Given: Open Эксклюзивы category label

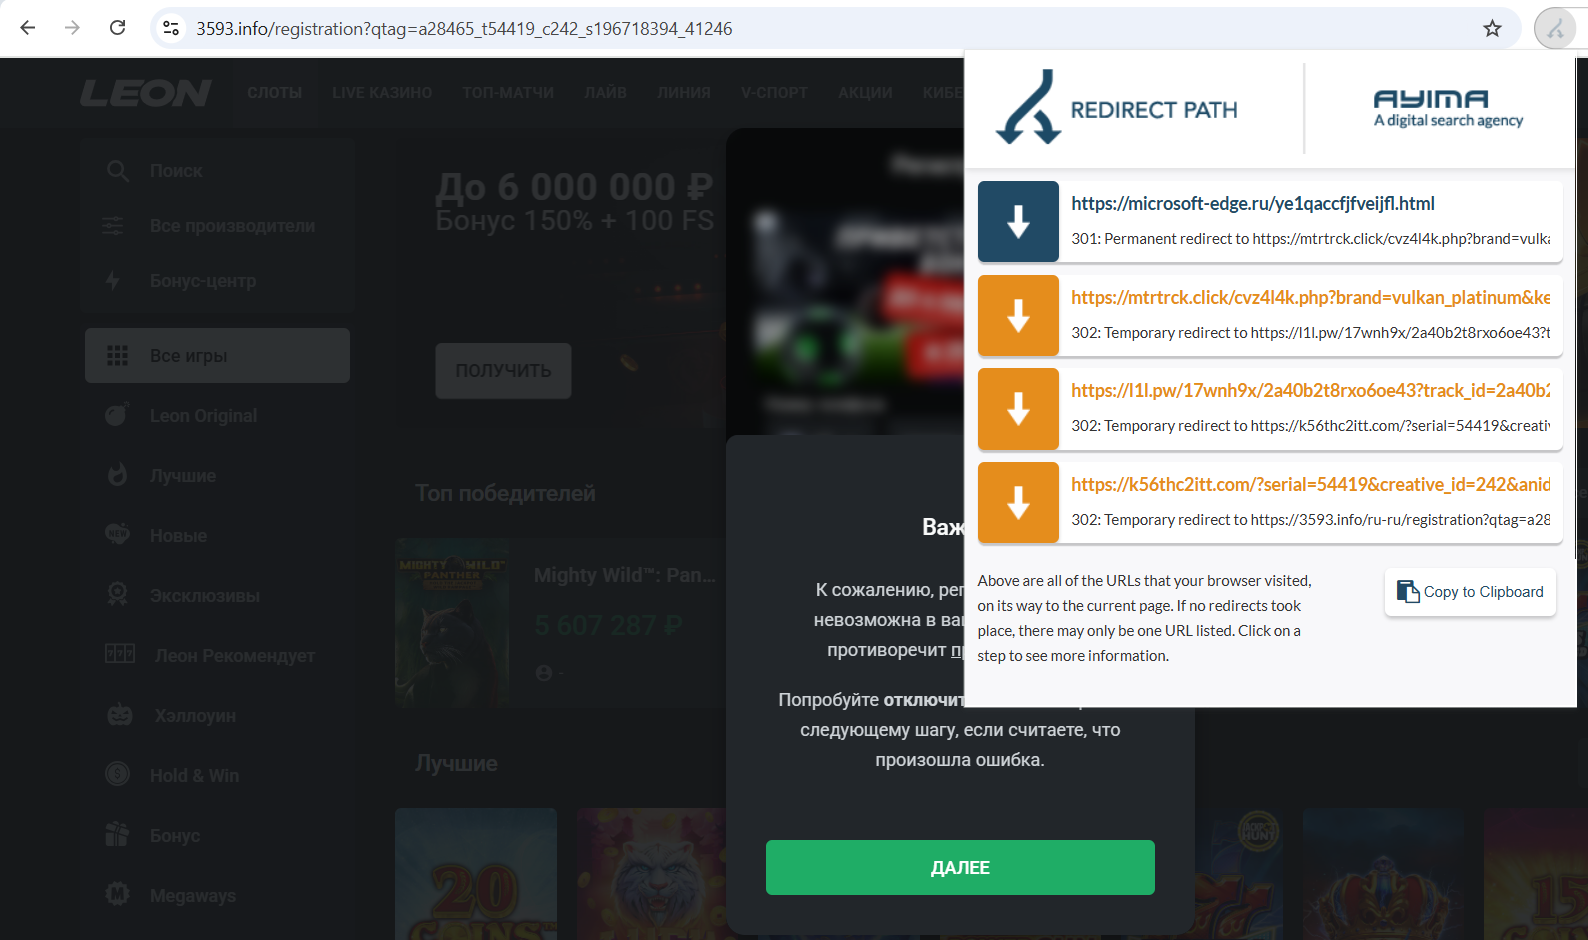Looking at the screenshot, I should click(205, 596).
